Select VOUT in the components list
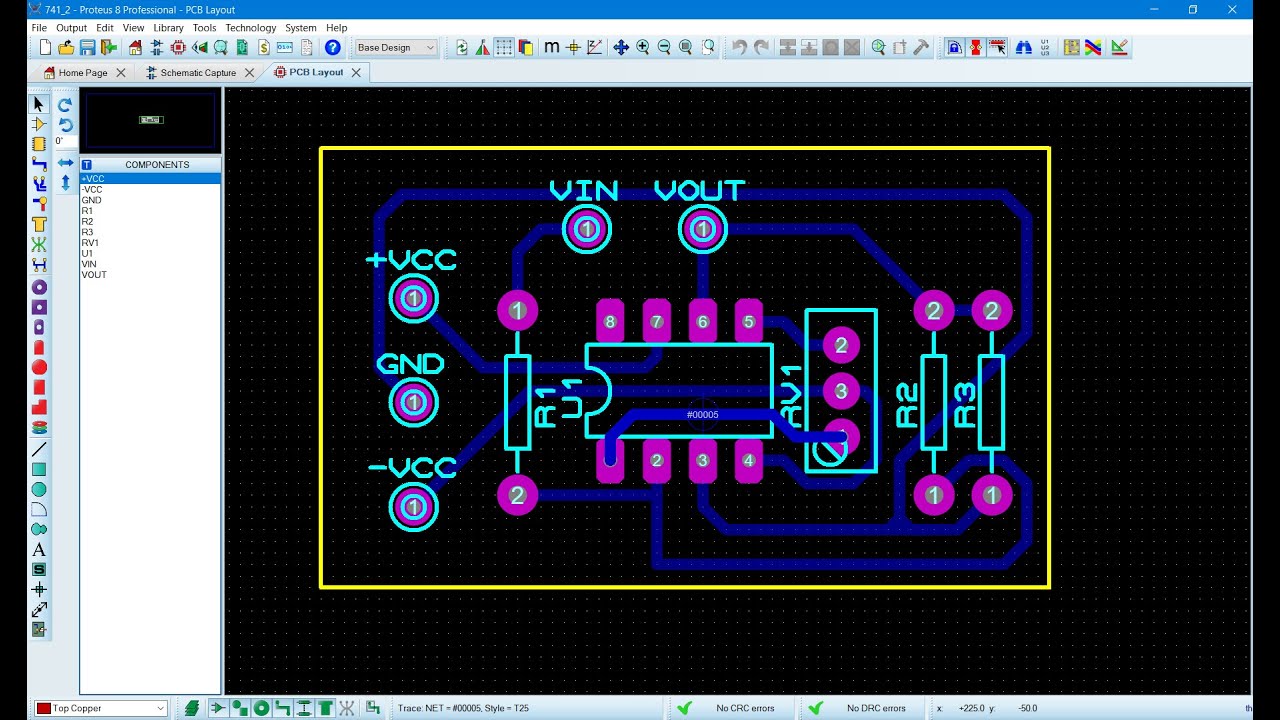The height and width of the screenshot is (720, 1280). tap(150, 275)
